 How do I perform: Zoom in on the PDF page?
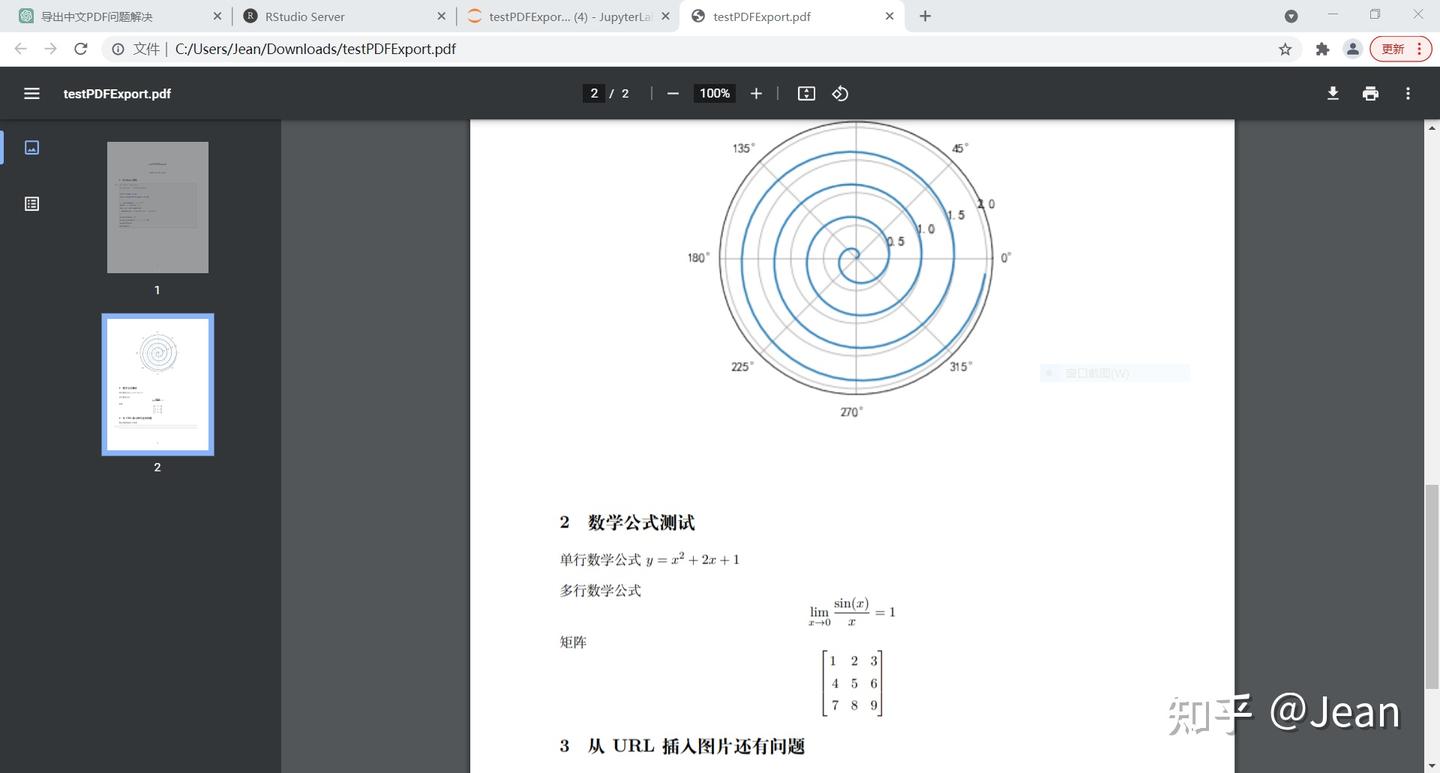click(x=756, y=93)
